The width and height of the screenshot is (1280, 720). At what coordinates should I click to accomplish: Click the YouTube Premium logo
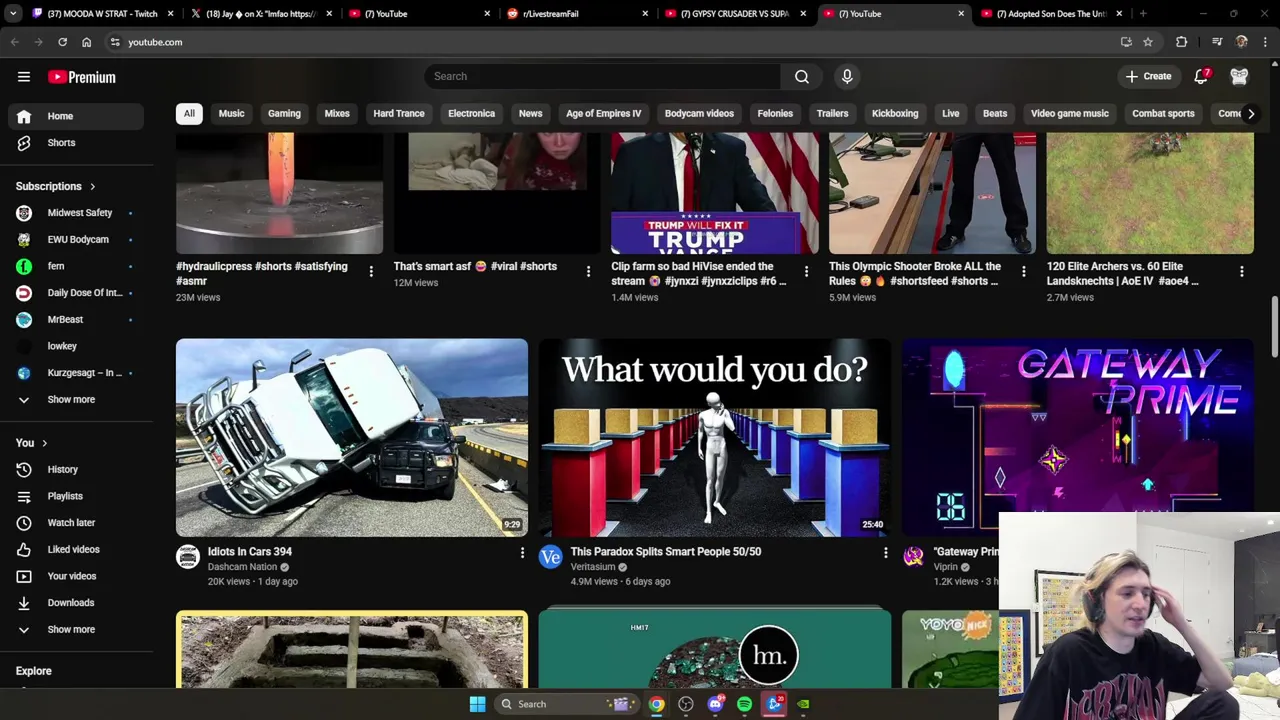pyautogui.click(x=82, y=77)
